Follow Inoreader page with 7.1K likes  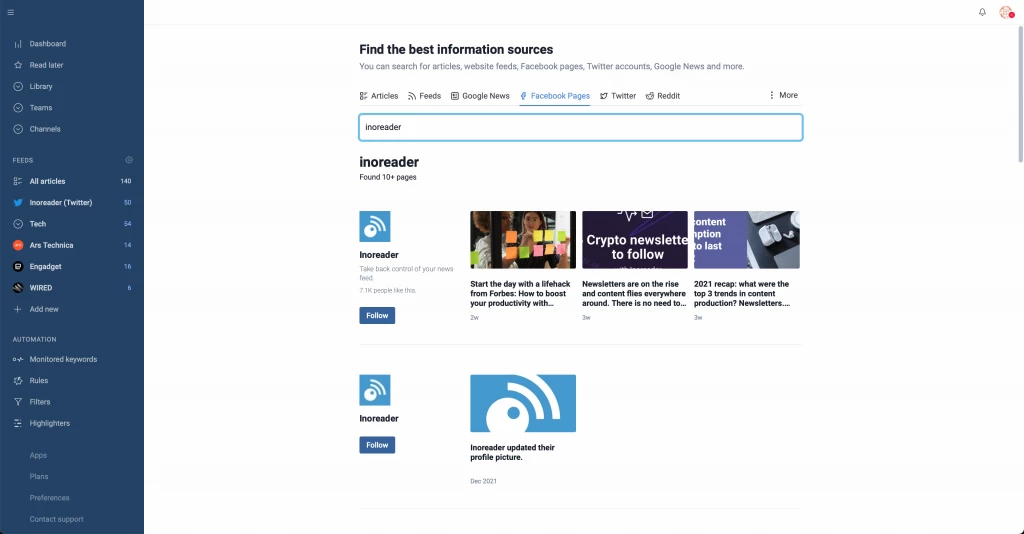coord(377,315)
